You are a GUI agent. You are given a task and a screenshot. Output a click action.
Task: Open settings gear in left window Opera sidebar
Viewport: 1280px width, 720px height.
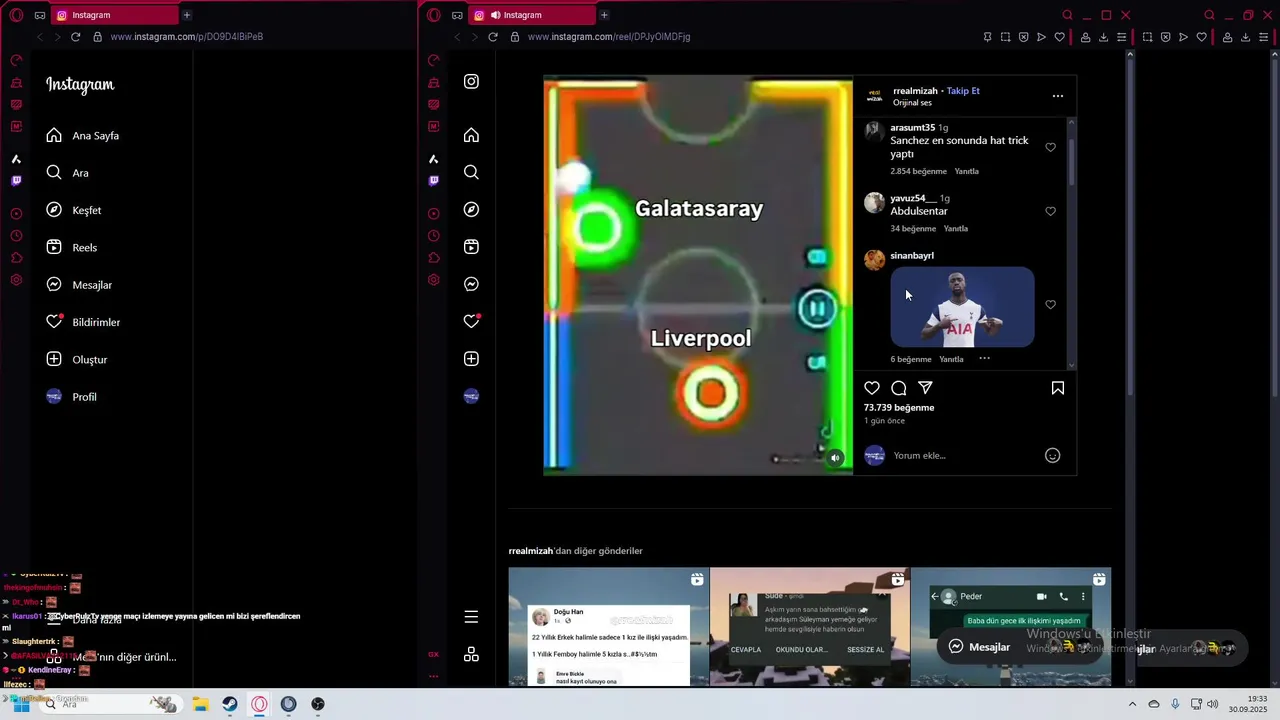tap(16, 280)
